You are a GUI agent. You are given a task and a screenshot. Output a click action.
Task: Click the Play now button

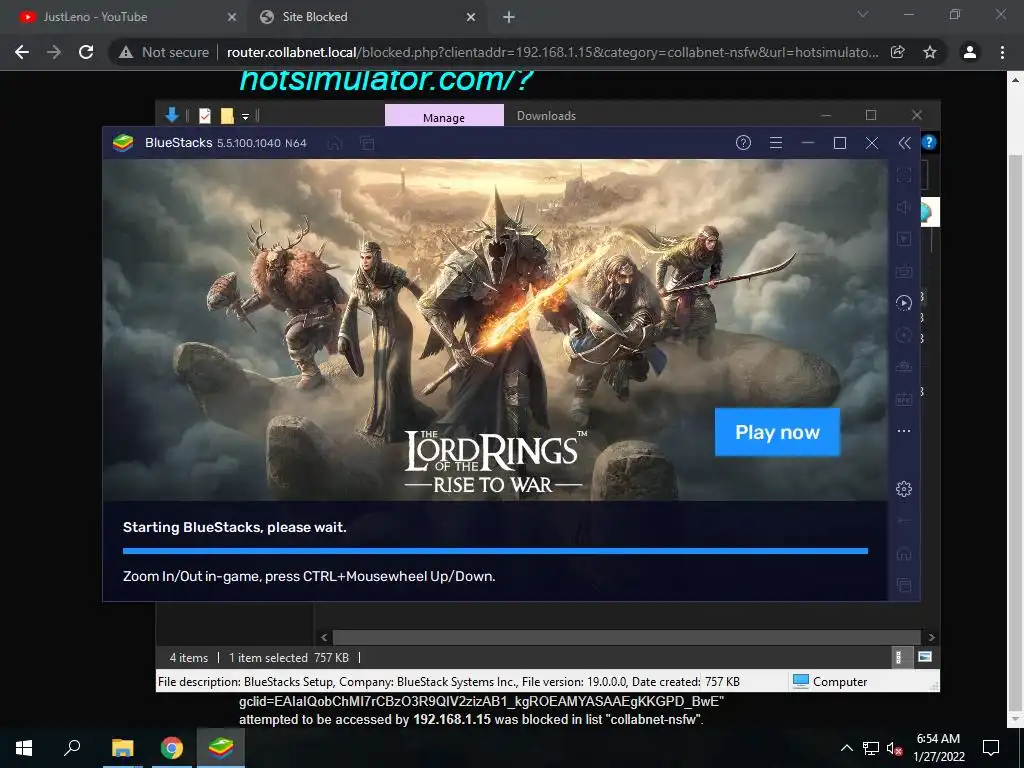point(777,432)
